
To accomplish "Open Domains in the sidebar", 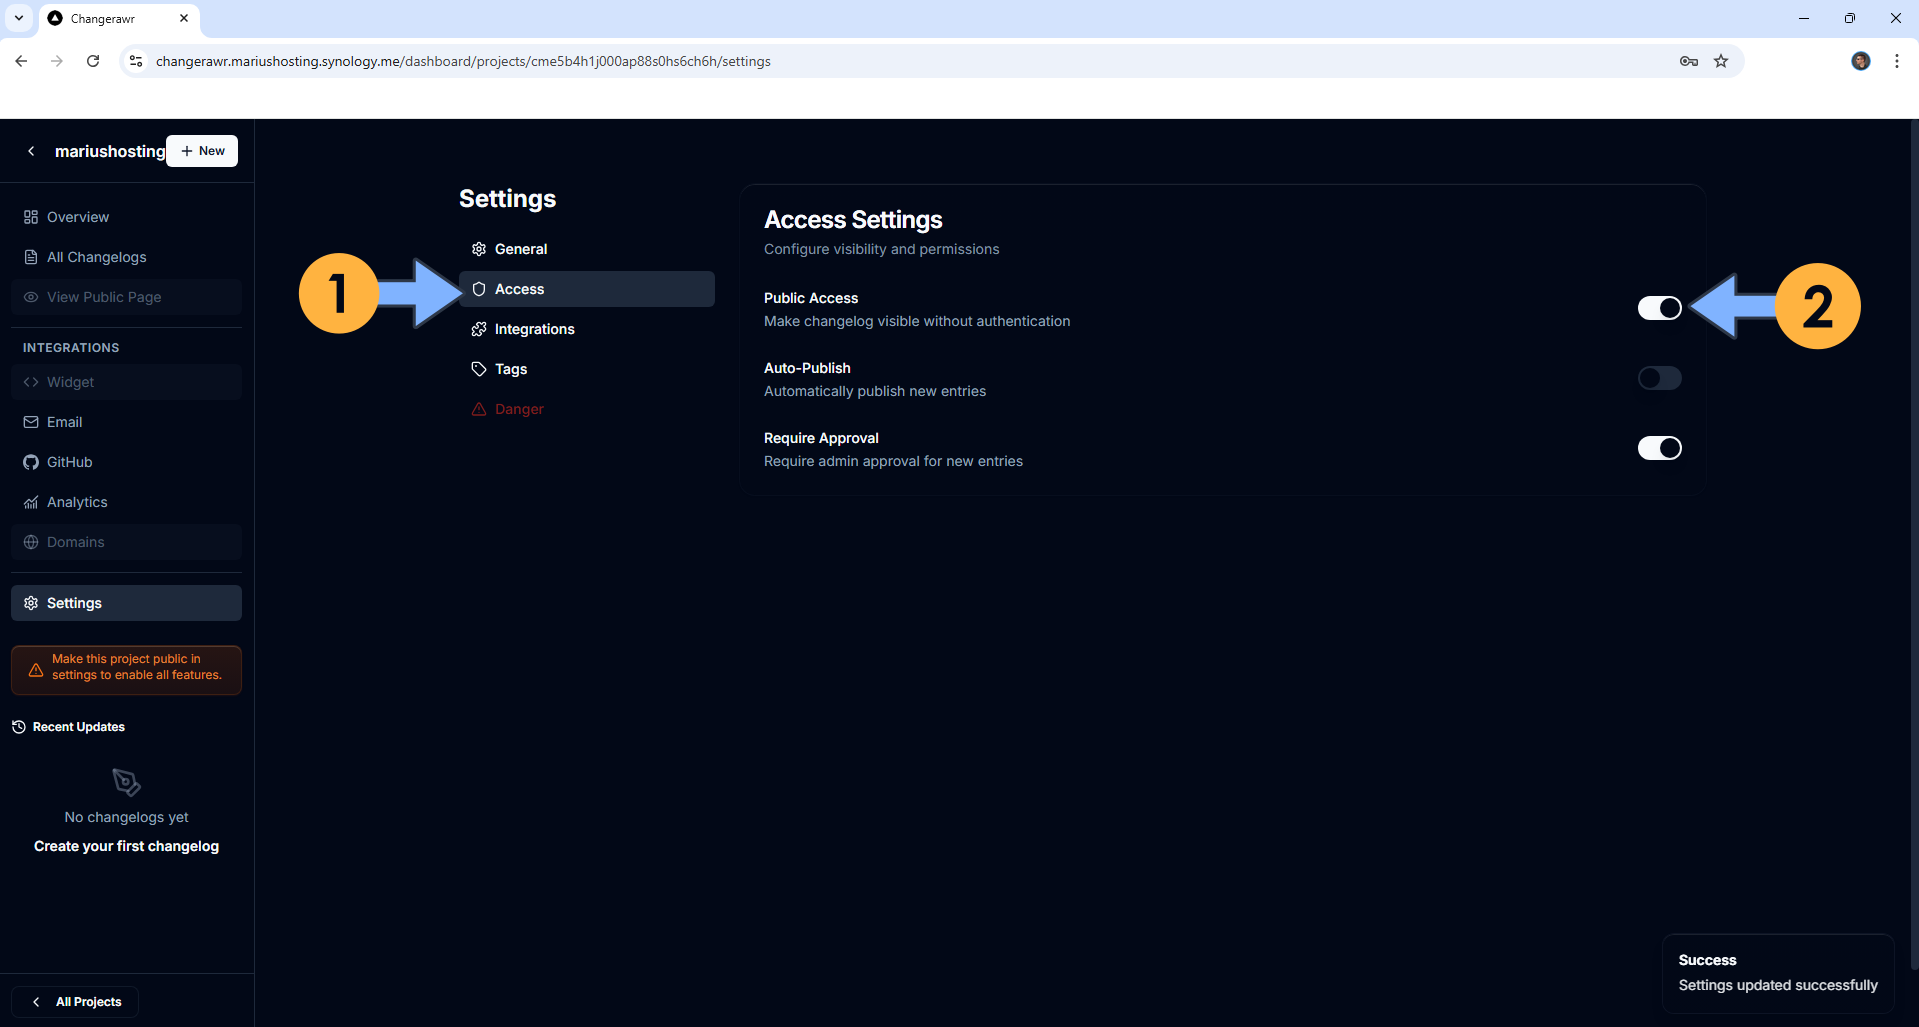I will [x=126, y=542].
